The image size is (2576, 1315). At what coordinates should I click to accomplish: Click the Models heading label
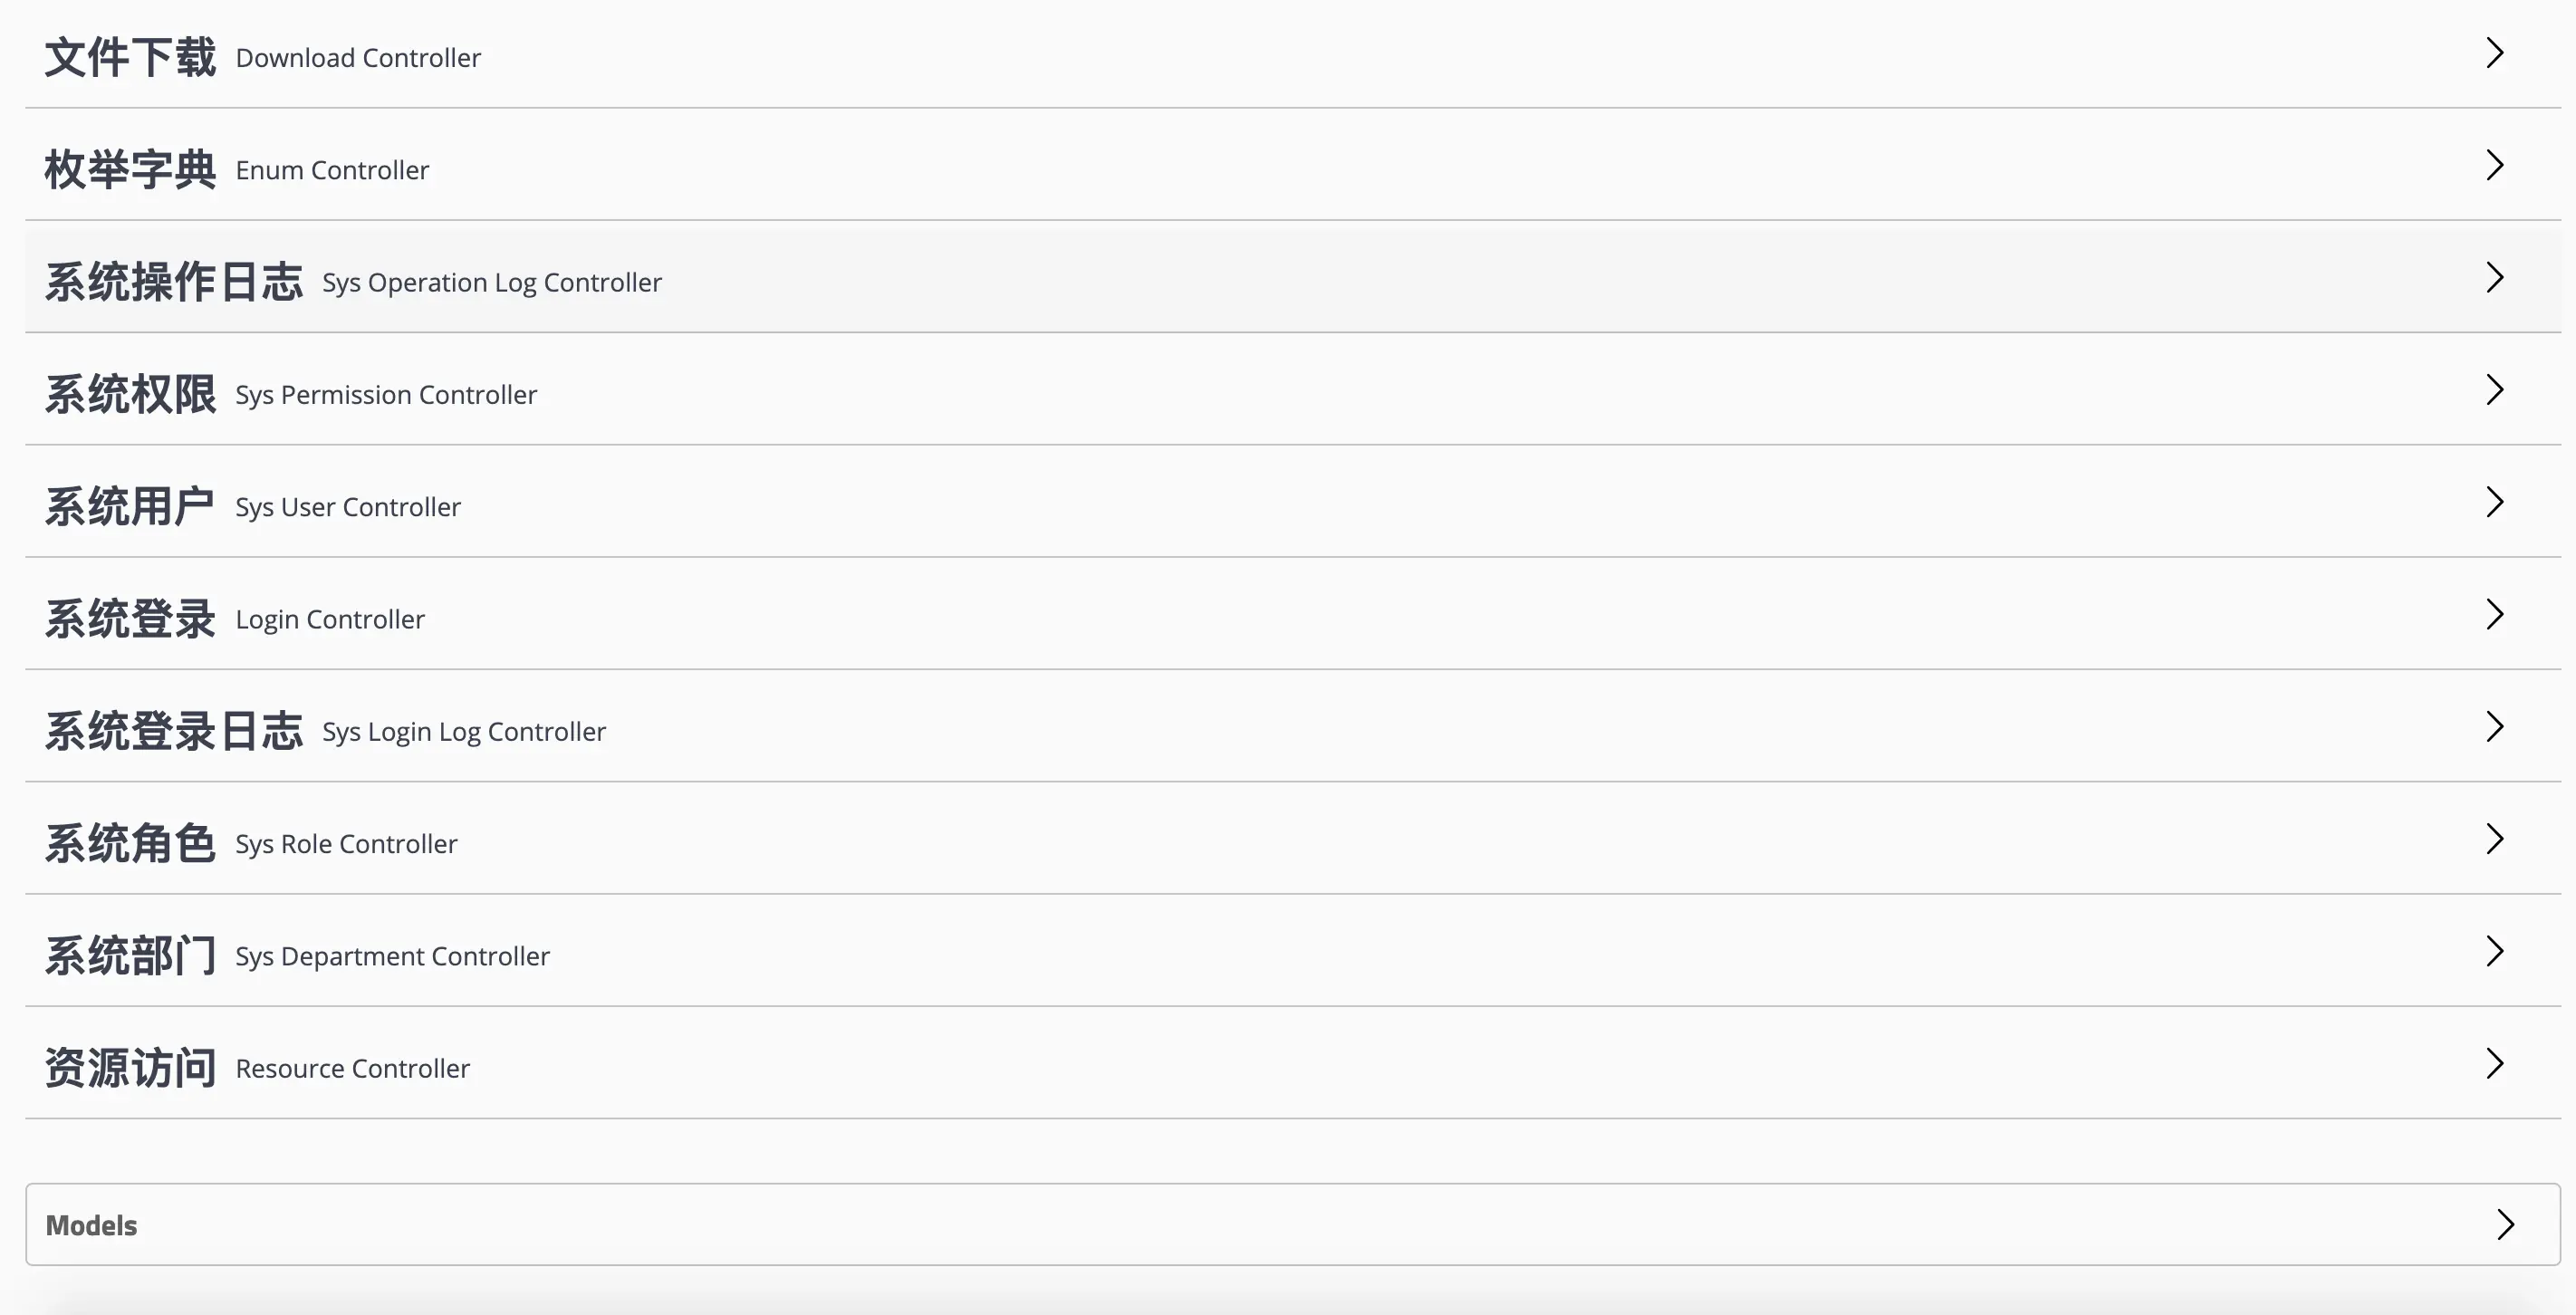point(91,1224)
